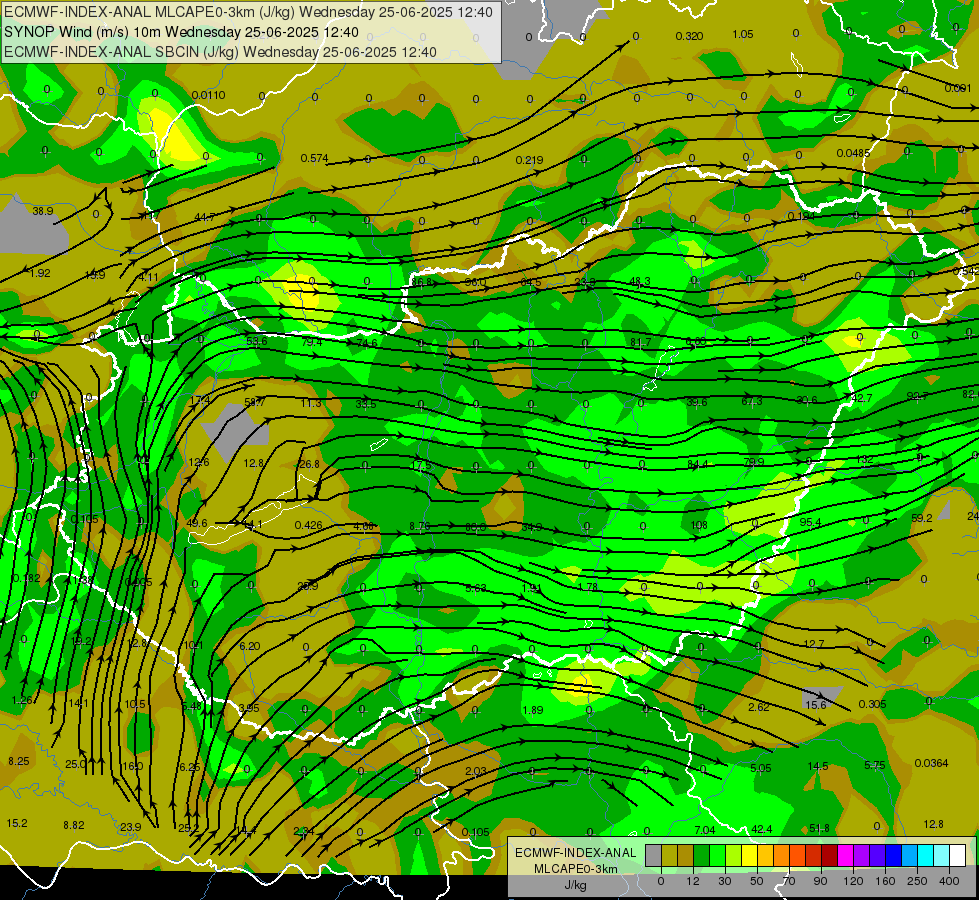Viewport: 979px width, 900px height.
Task: Click the station value 95.4
Action: (810, 522)
